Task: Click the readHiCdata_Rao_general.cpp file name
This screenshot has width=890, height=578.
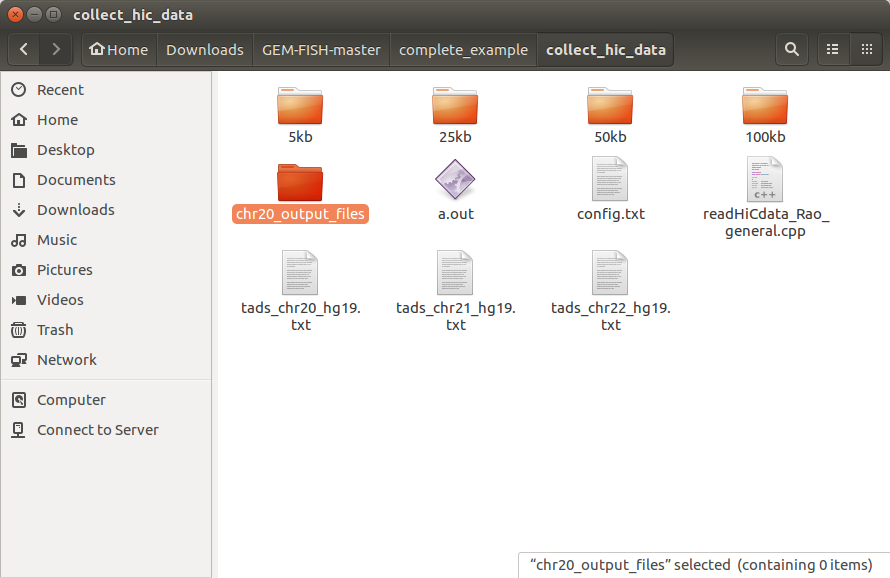Action: click(x=766, y=223)
